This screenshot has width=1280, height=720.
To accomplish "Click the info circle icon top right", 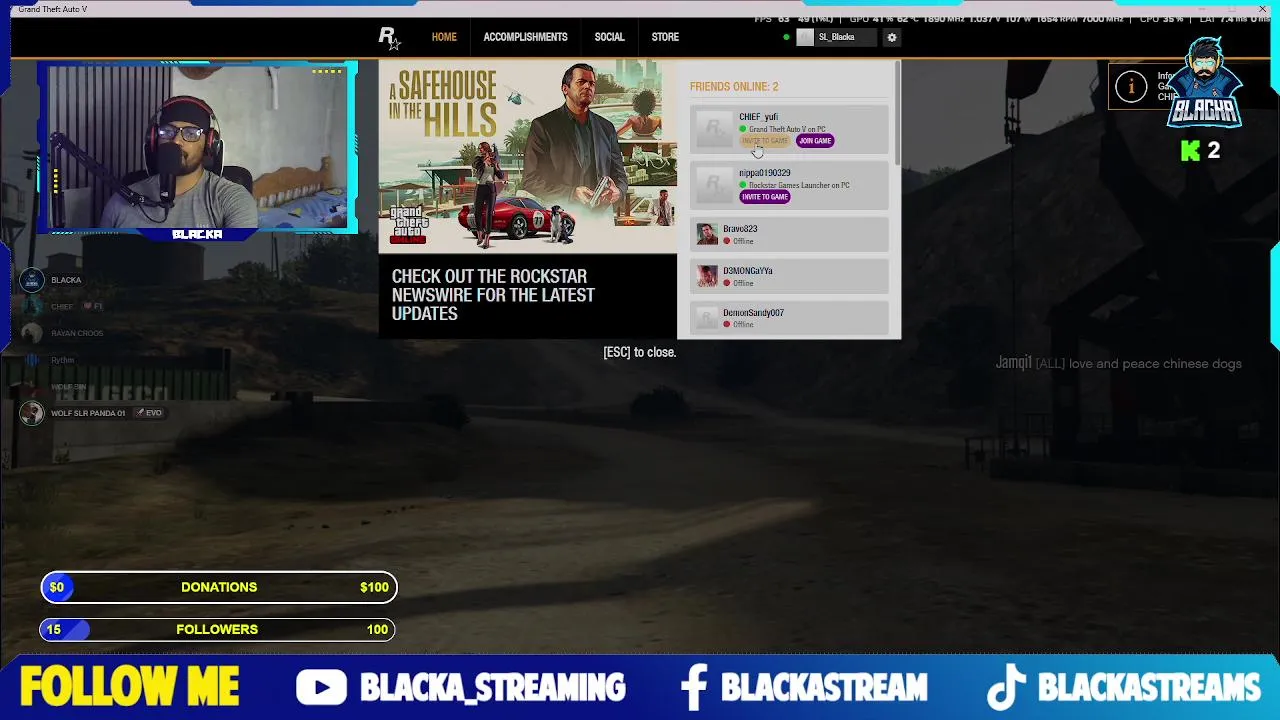I will (1131, 87).
